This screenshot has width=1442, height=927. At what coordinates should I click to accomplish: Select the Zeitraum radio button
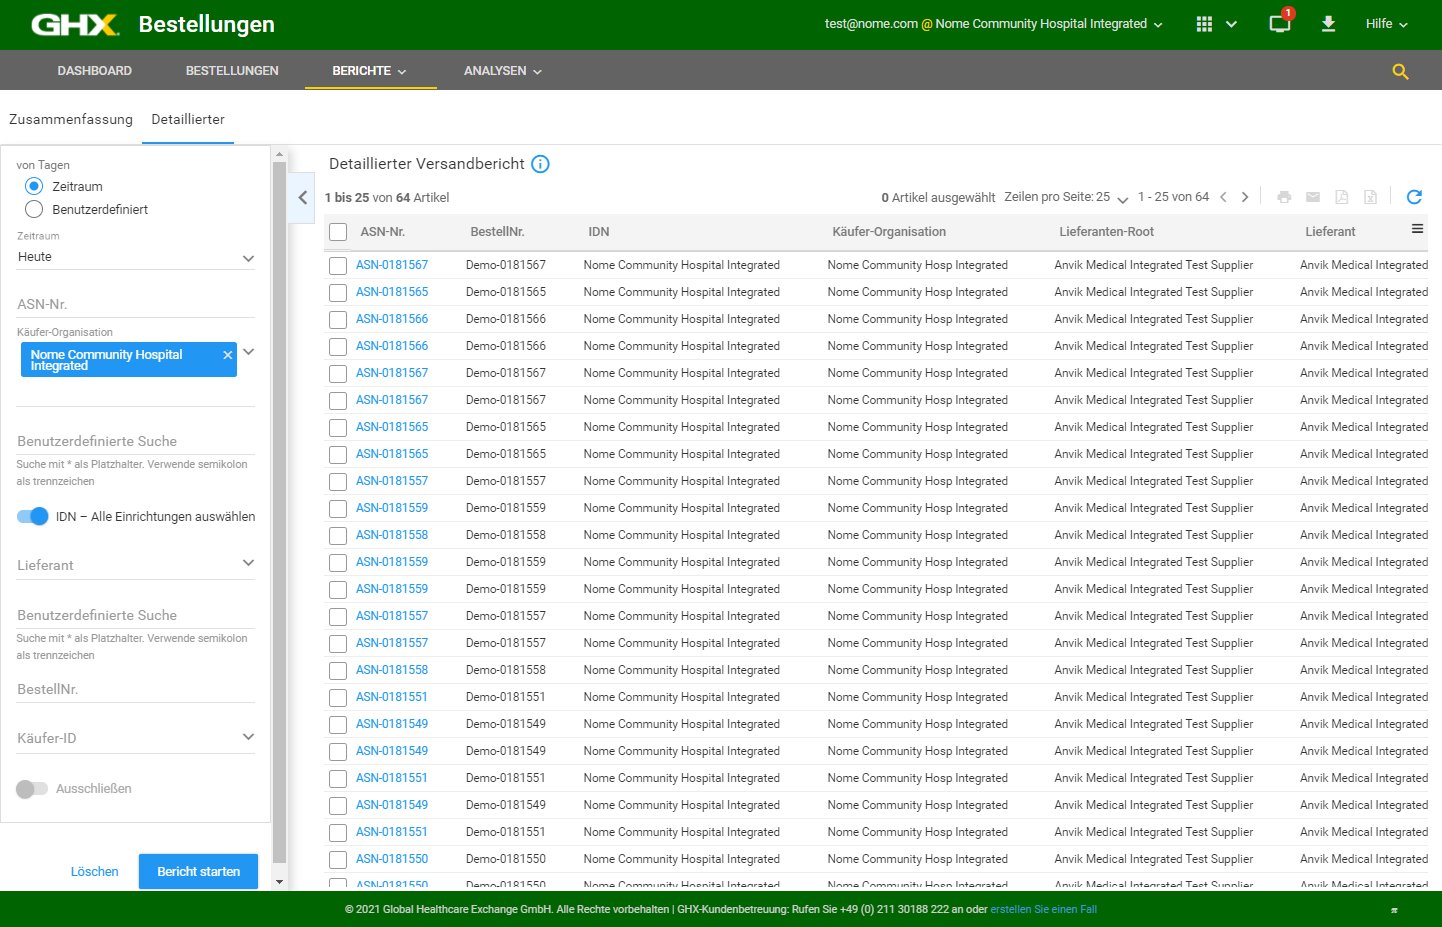coord(34,186)
